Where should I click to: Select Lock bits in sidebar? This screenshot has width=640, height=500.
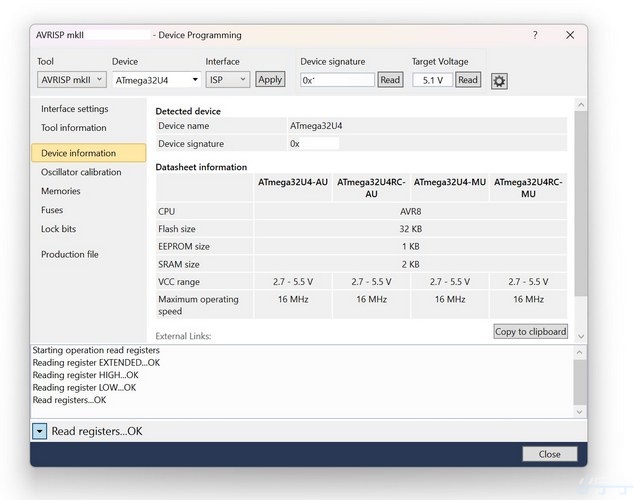pyautogui.click(x=57, y=229)
